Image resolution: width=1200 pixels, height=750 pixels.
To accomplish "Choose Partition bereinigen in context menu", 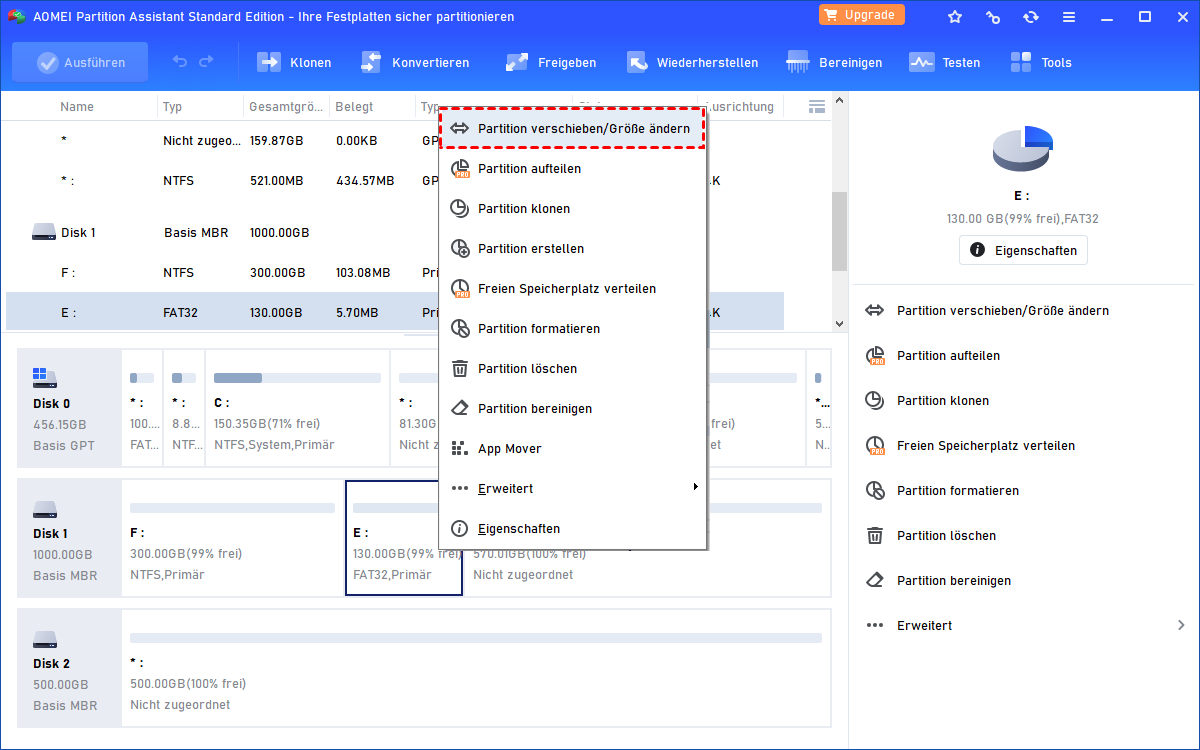I will click(x=573, y=409).
